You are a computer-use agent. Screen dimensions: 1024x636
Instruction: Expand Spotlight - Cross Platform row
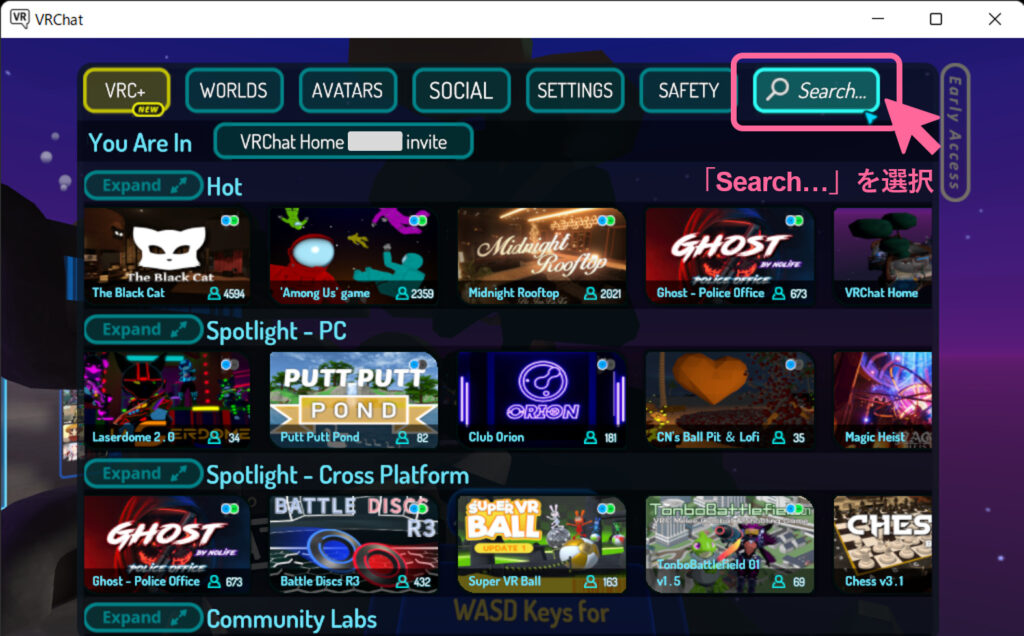143,474
